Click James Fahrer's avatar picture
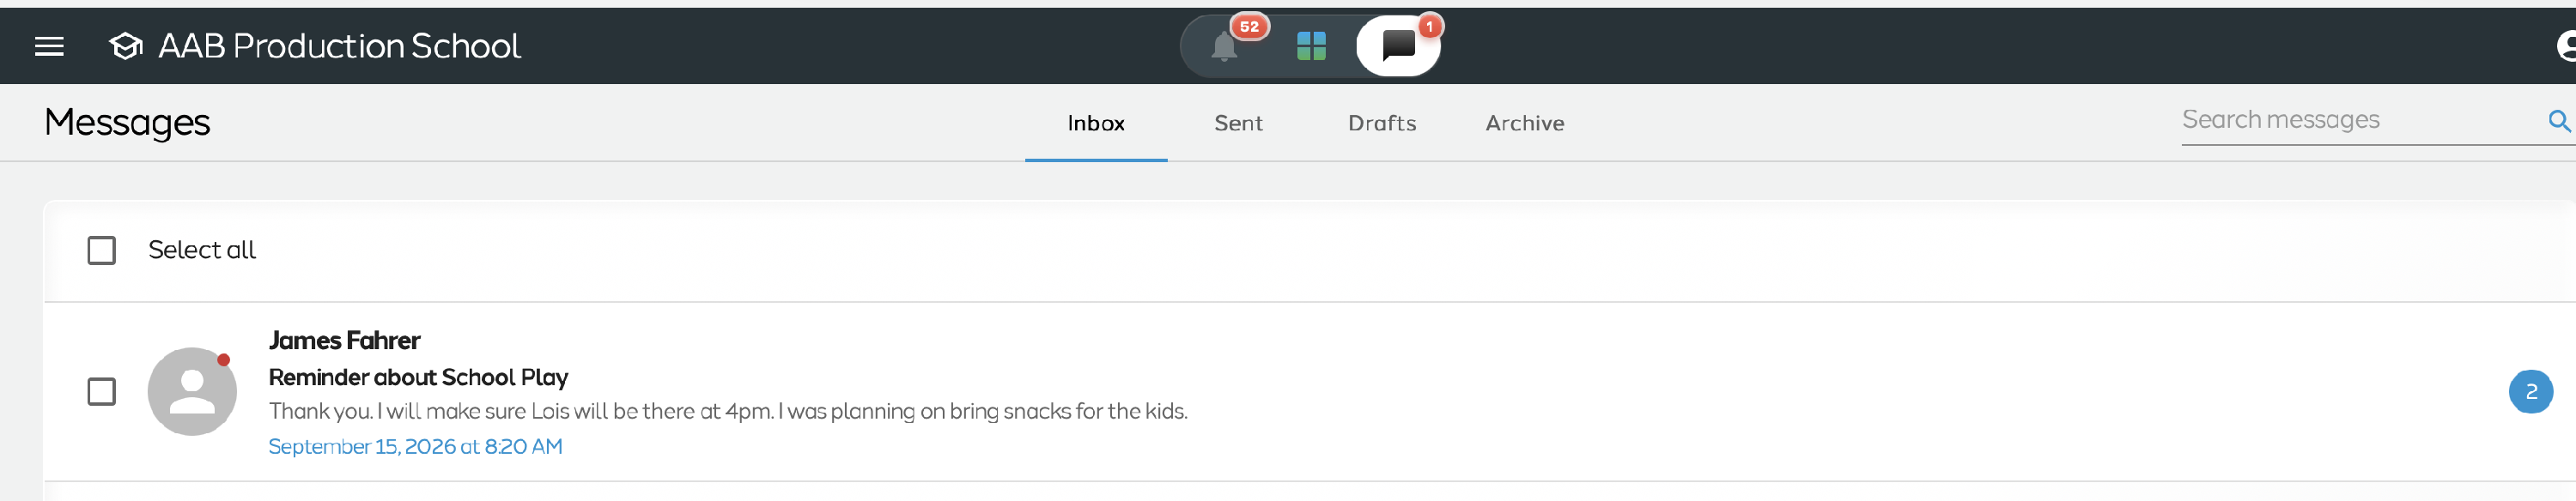 (192, 392)
